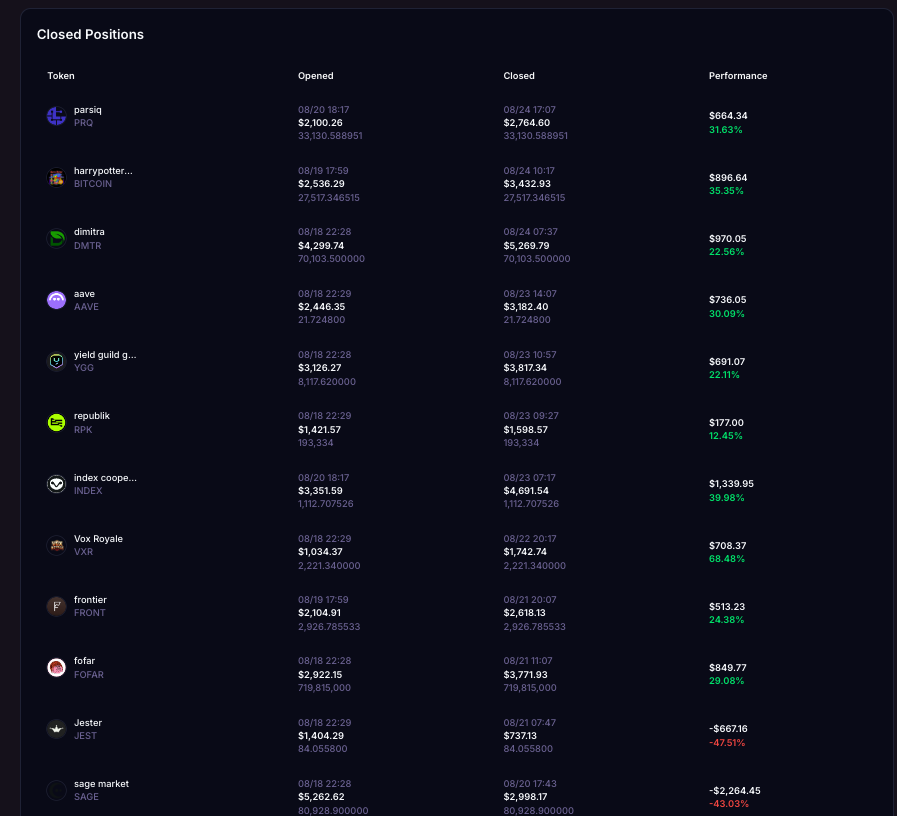
Task: Click the 68.48% gain figure
Action: click(x=727, y=558)
